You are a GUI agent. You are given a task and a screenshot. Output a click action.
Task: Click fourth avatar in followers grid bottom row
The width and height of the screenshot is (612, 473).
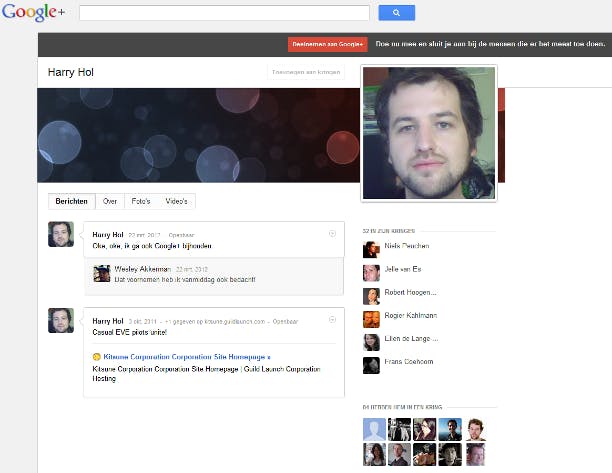tap(450, 454)
